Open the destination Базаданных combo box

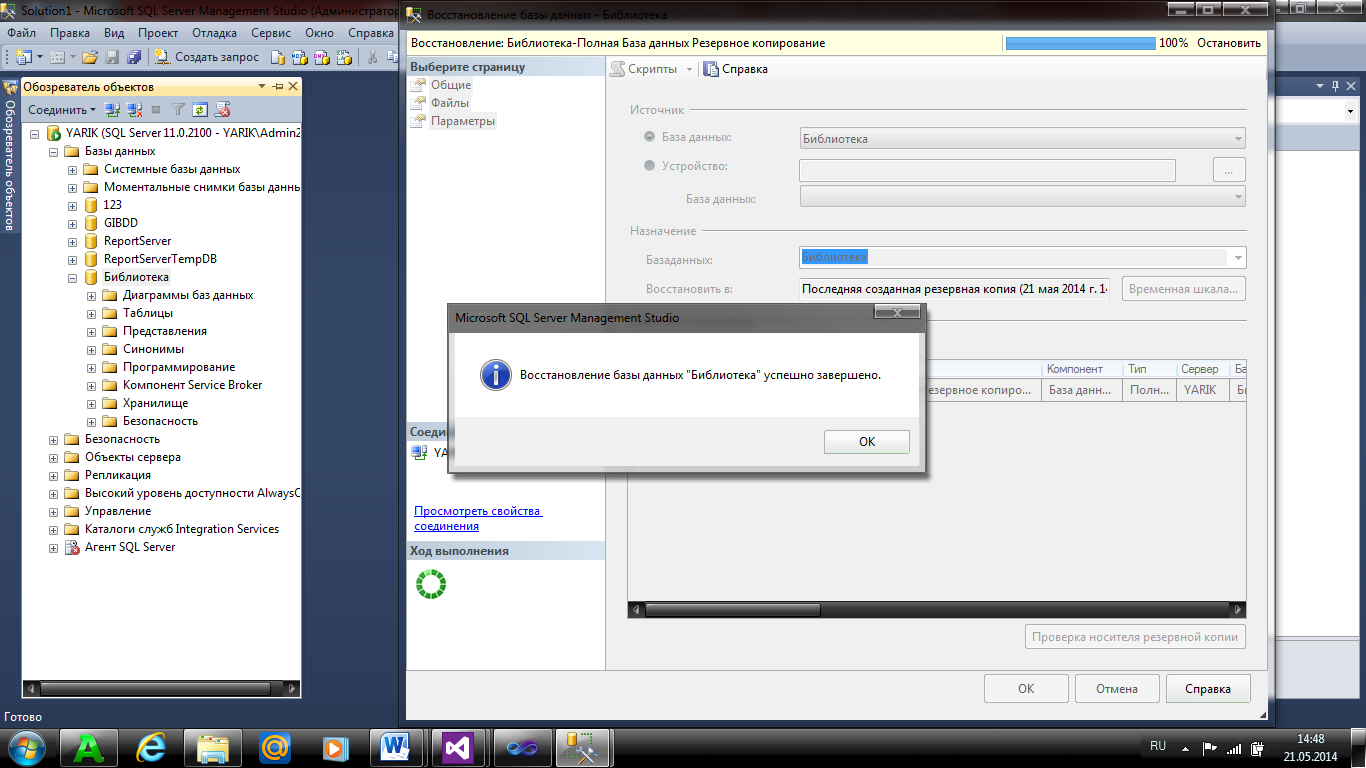pos(1022,258)
